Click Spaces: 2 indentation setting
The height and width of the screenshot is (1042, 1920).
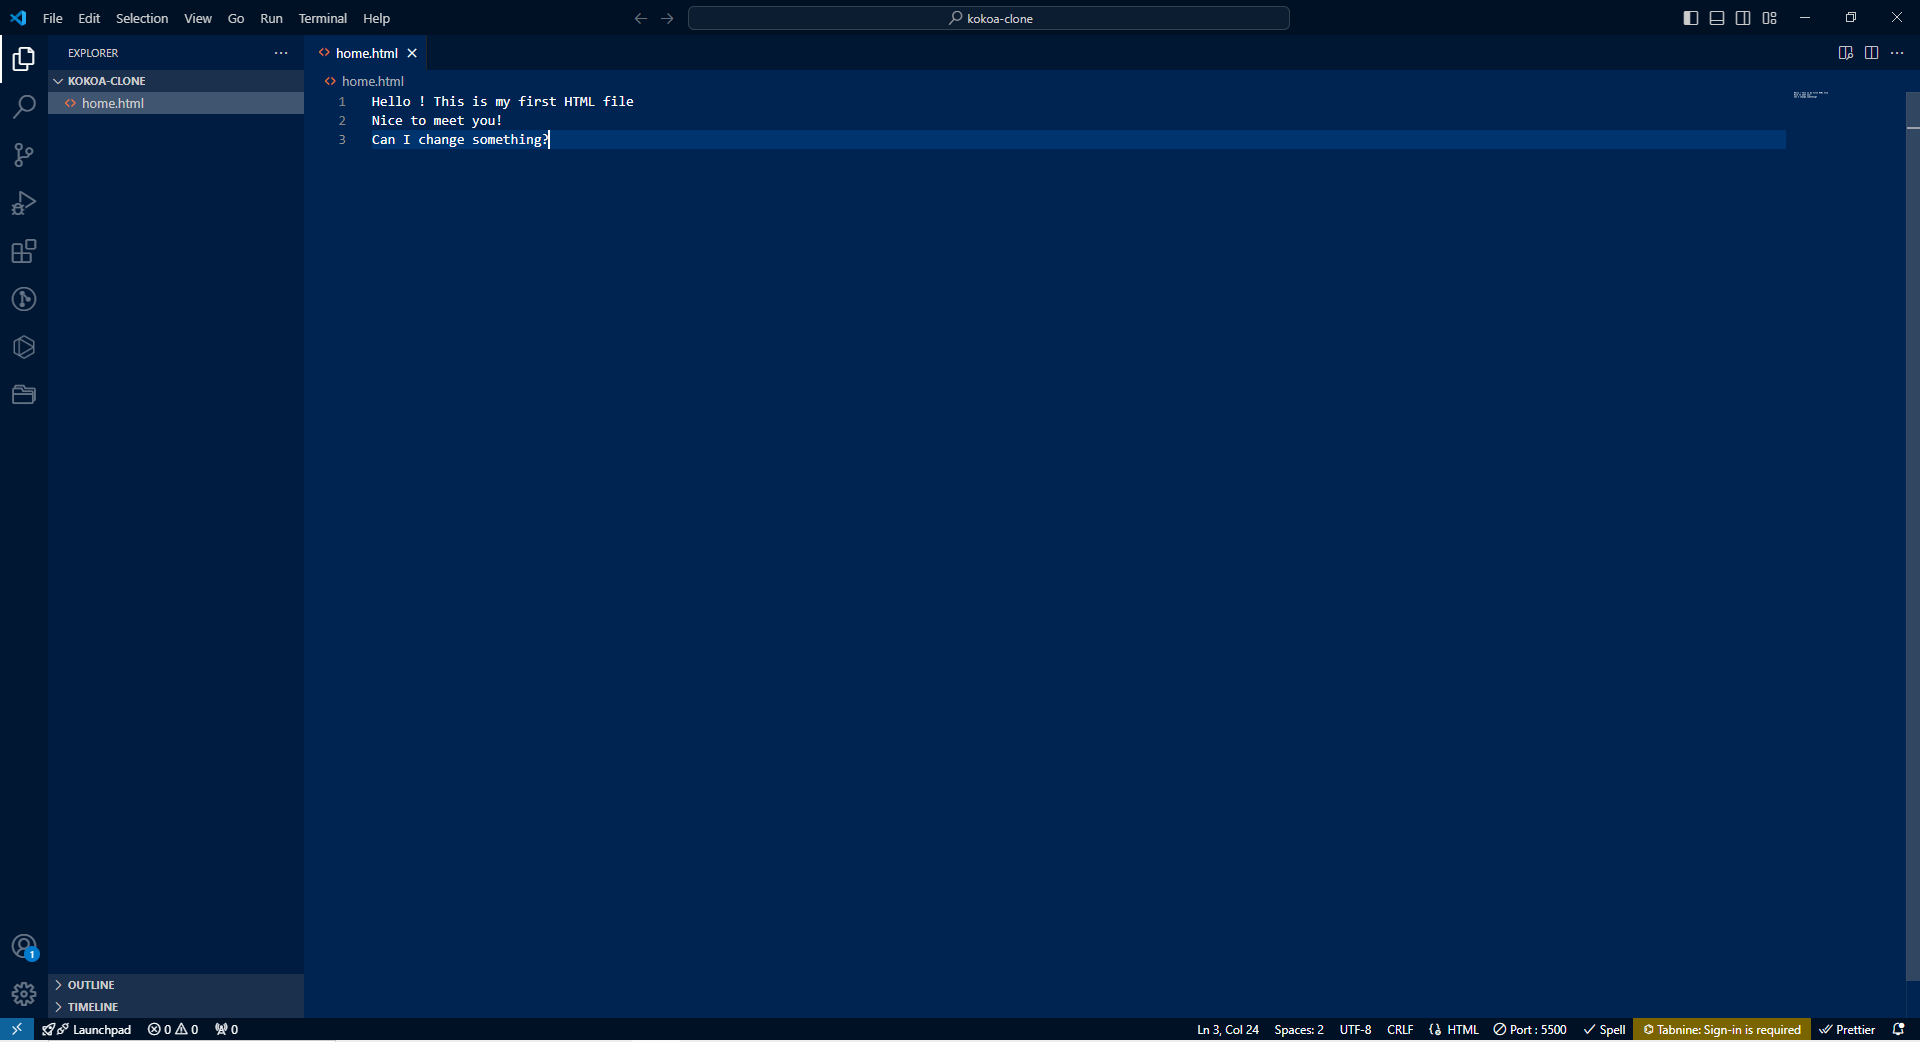1299,1029
